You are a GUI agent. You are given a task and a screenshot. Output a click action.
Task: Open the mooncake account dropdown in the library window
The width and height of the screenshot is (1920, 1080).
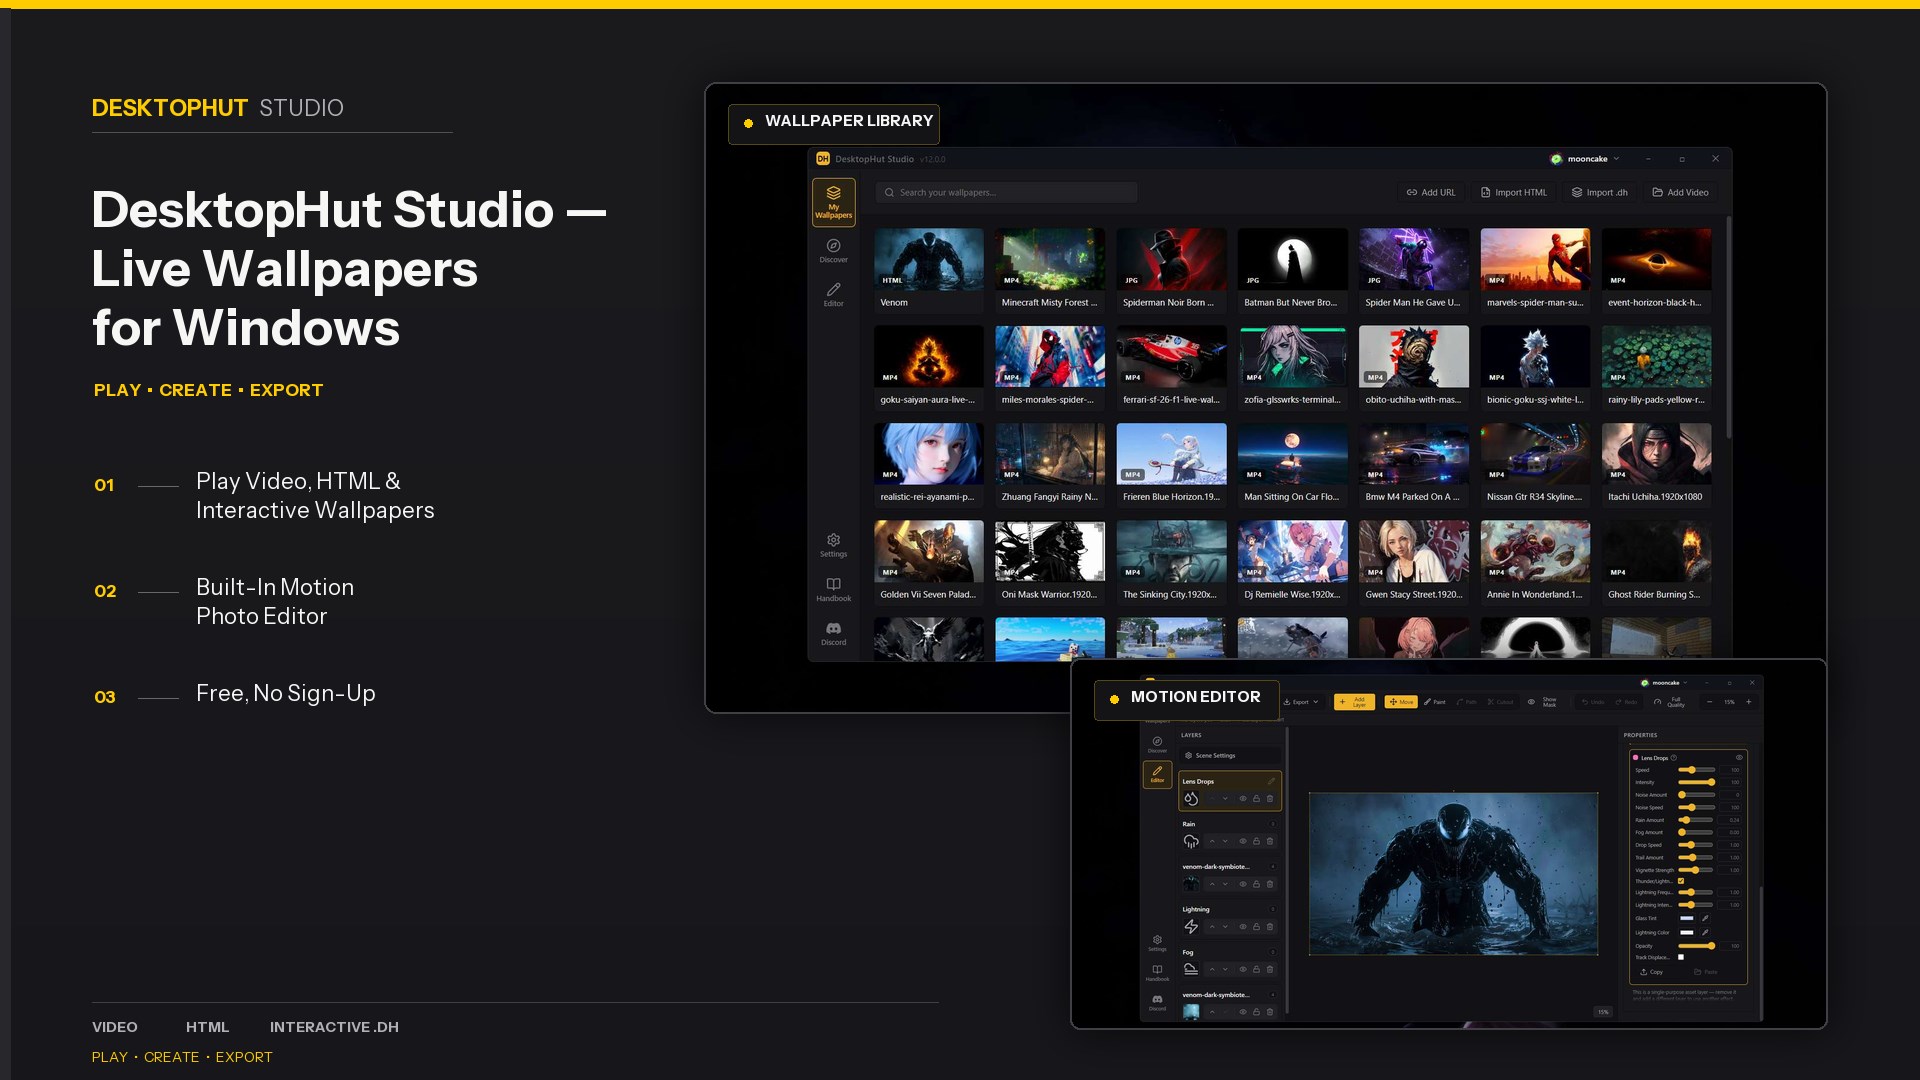(1585, 159)
